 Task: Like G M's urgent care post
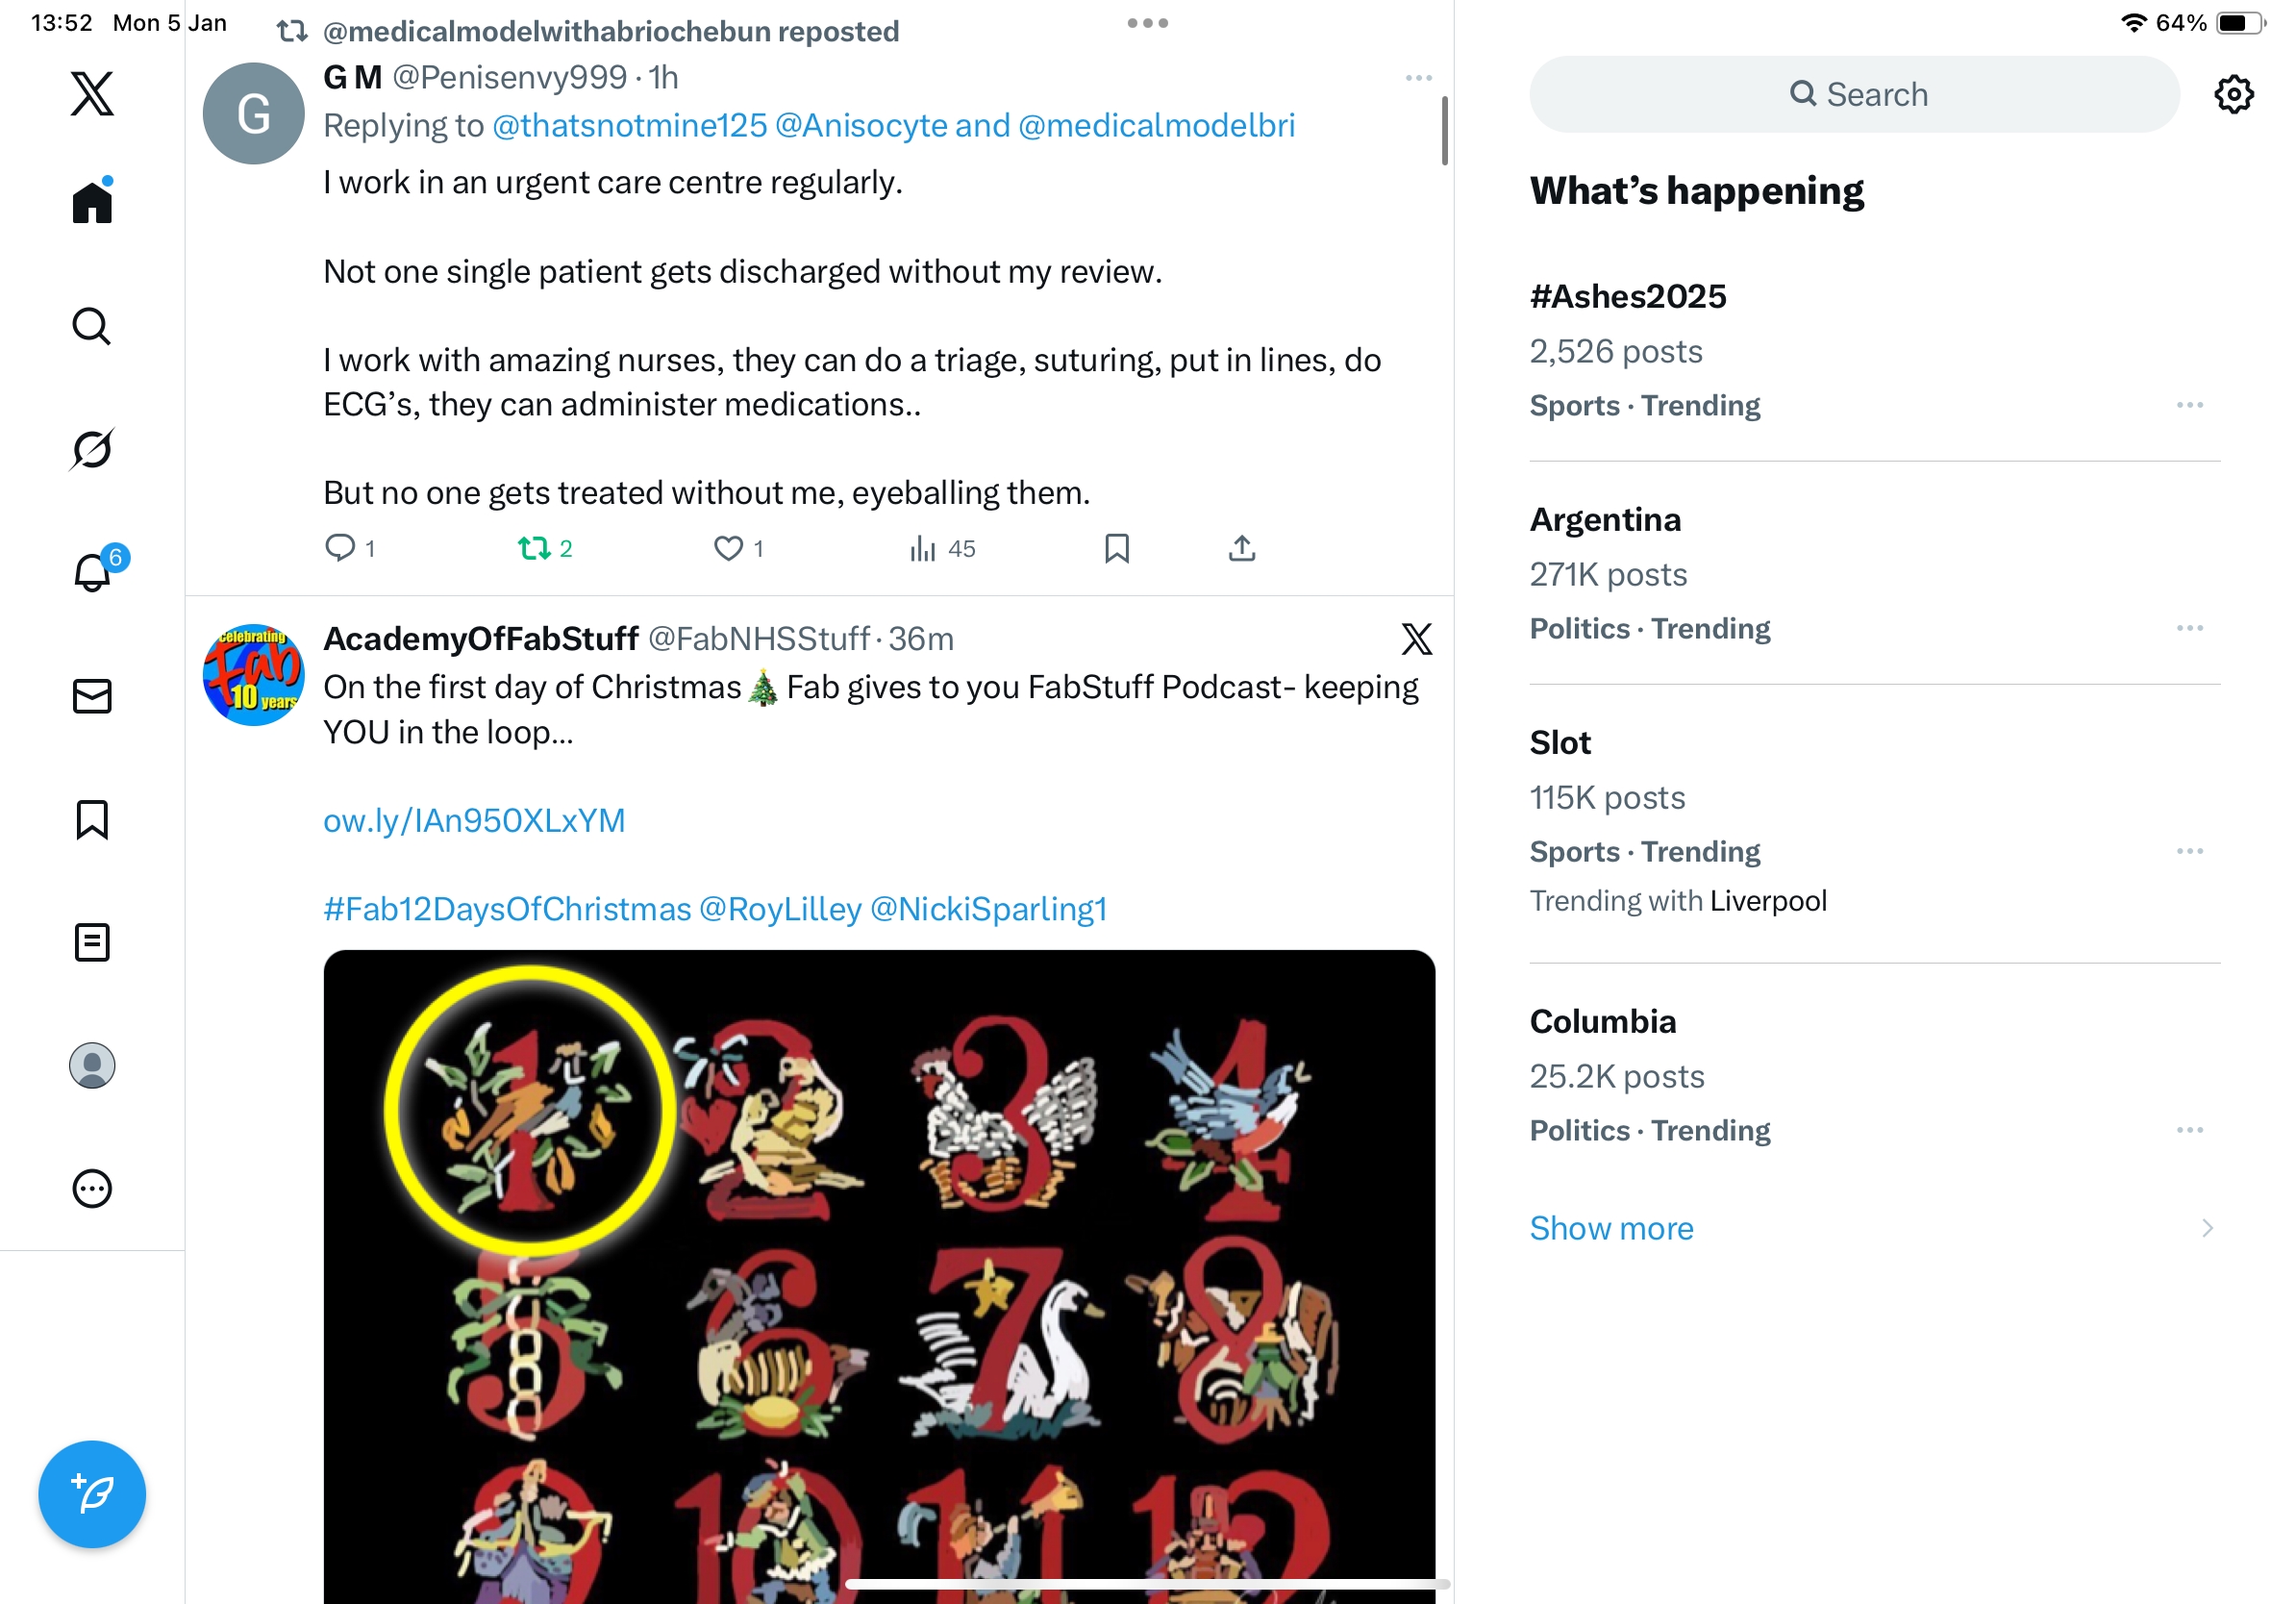(x=738, y=548)
